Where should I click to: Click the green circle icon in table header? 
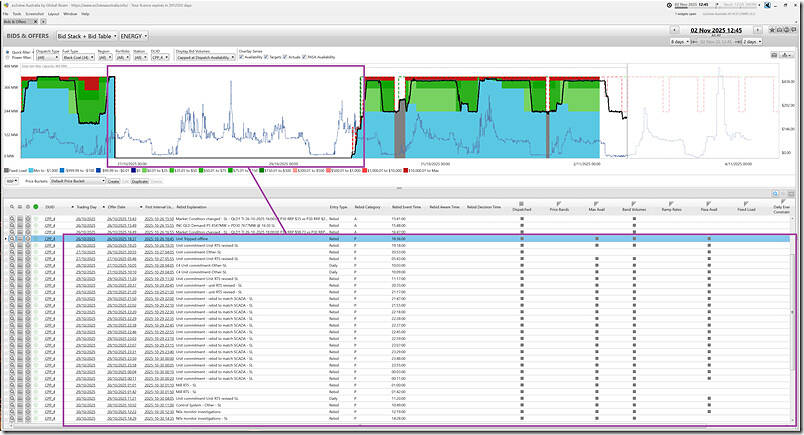35,207
